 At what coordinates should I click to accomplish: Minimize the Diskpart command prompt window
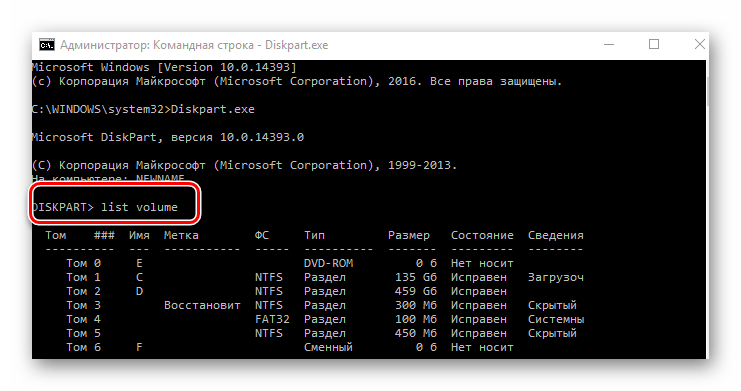tap(609, 44)
